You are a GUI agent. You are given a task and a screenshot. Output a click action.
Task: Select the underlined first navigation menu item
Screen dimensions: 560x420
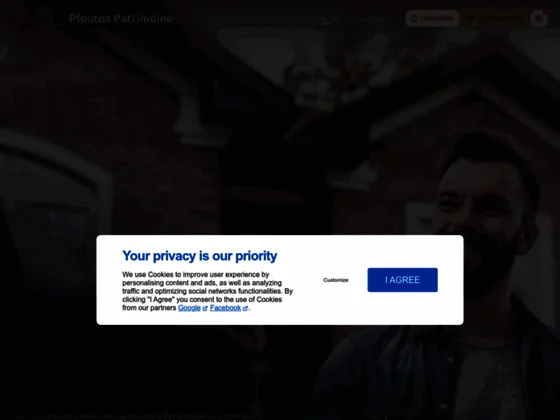pos(329,18)
